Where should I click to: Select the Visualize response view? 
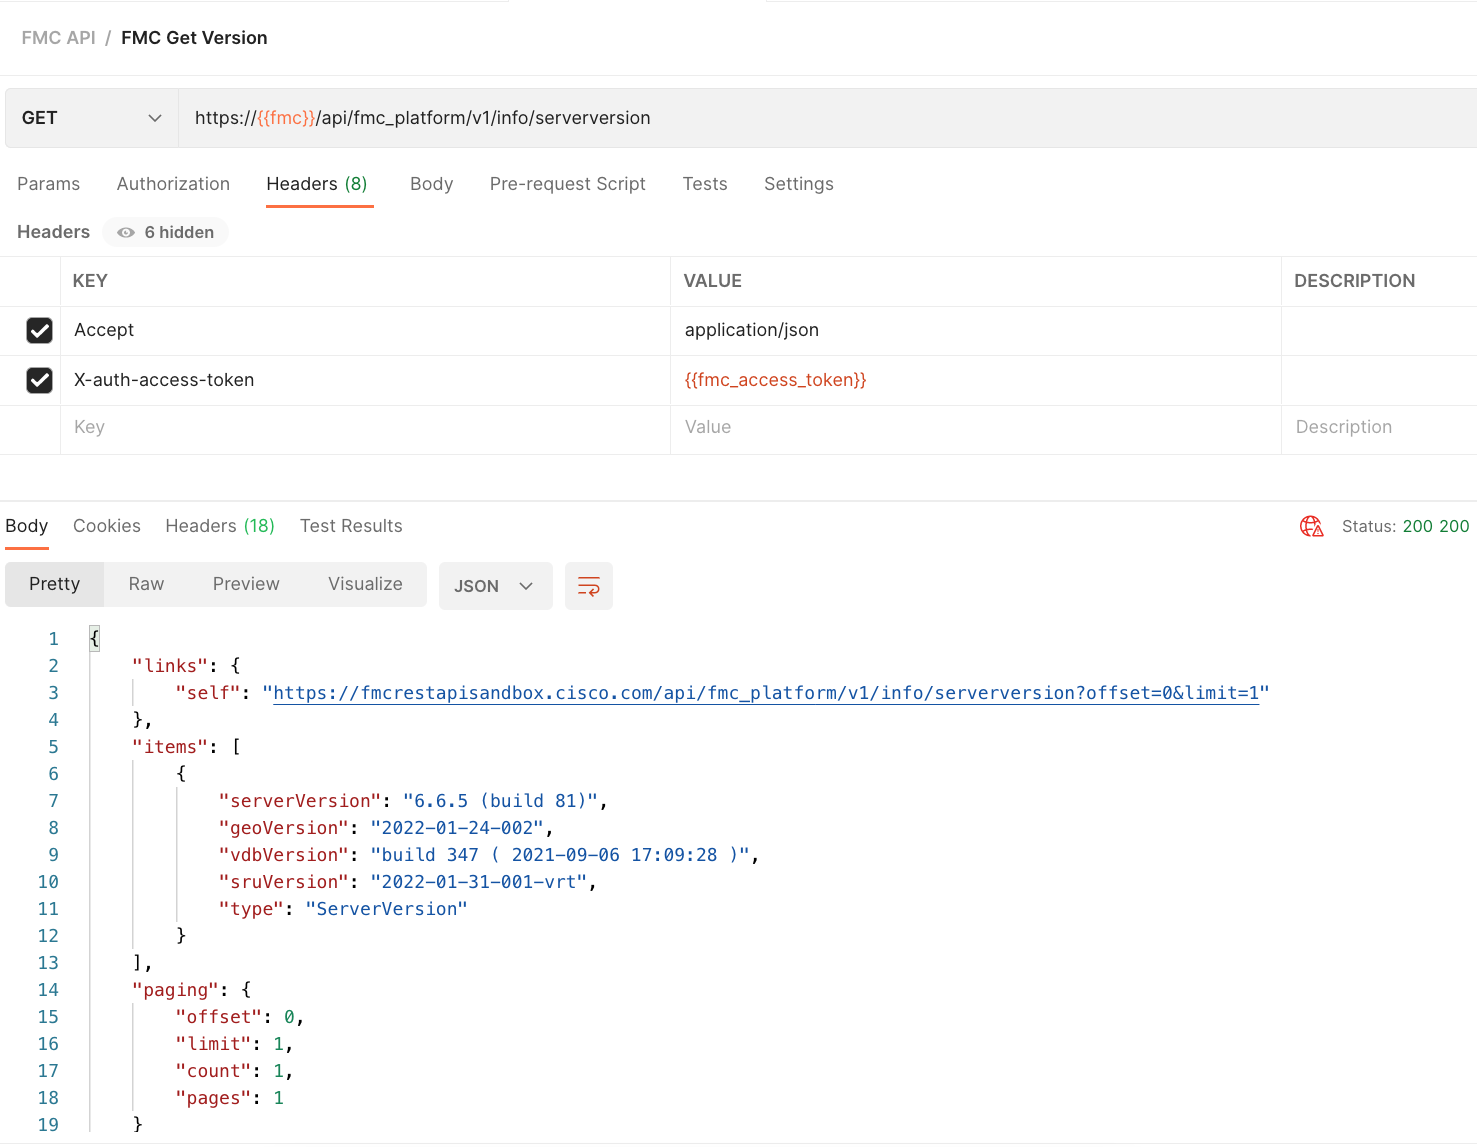tap(365, 584)
